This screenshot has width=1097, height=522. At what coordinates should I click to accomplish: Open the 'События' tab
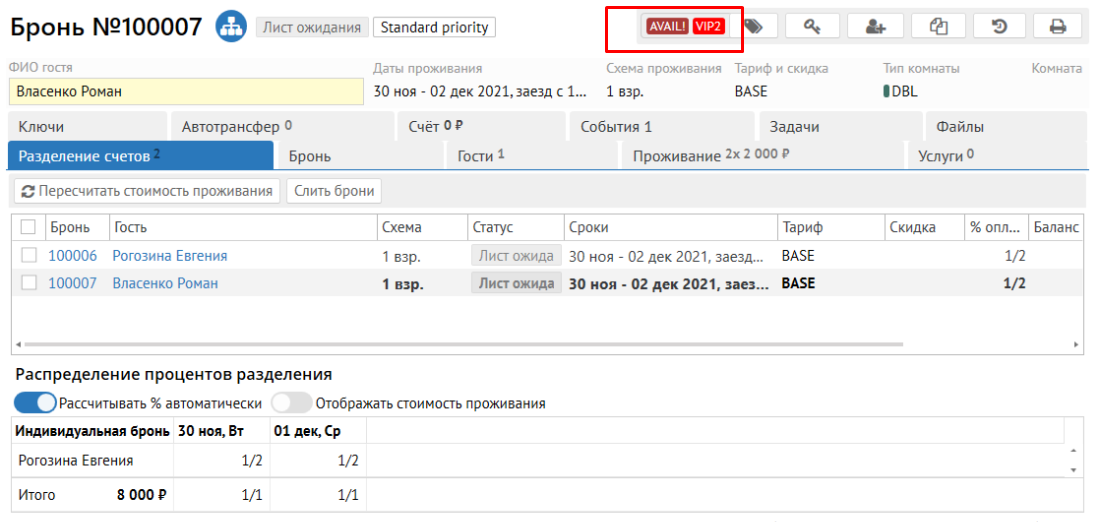pyautogui.click(x=615, y=127)
